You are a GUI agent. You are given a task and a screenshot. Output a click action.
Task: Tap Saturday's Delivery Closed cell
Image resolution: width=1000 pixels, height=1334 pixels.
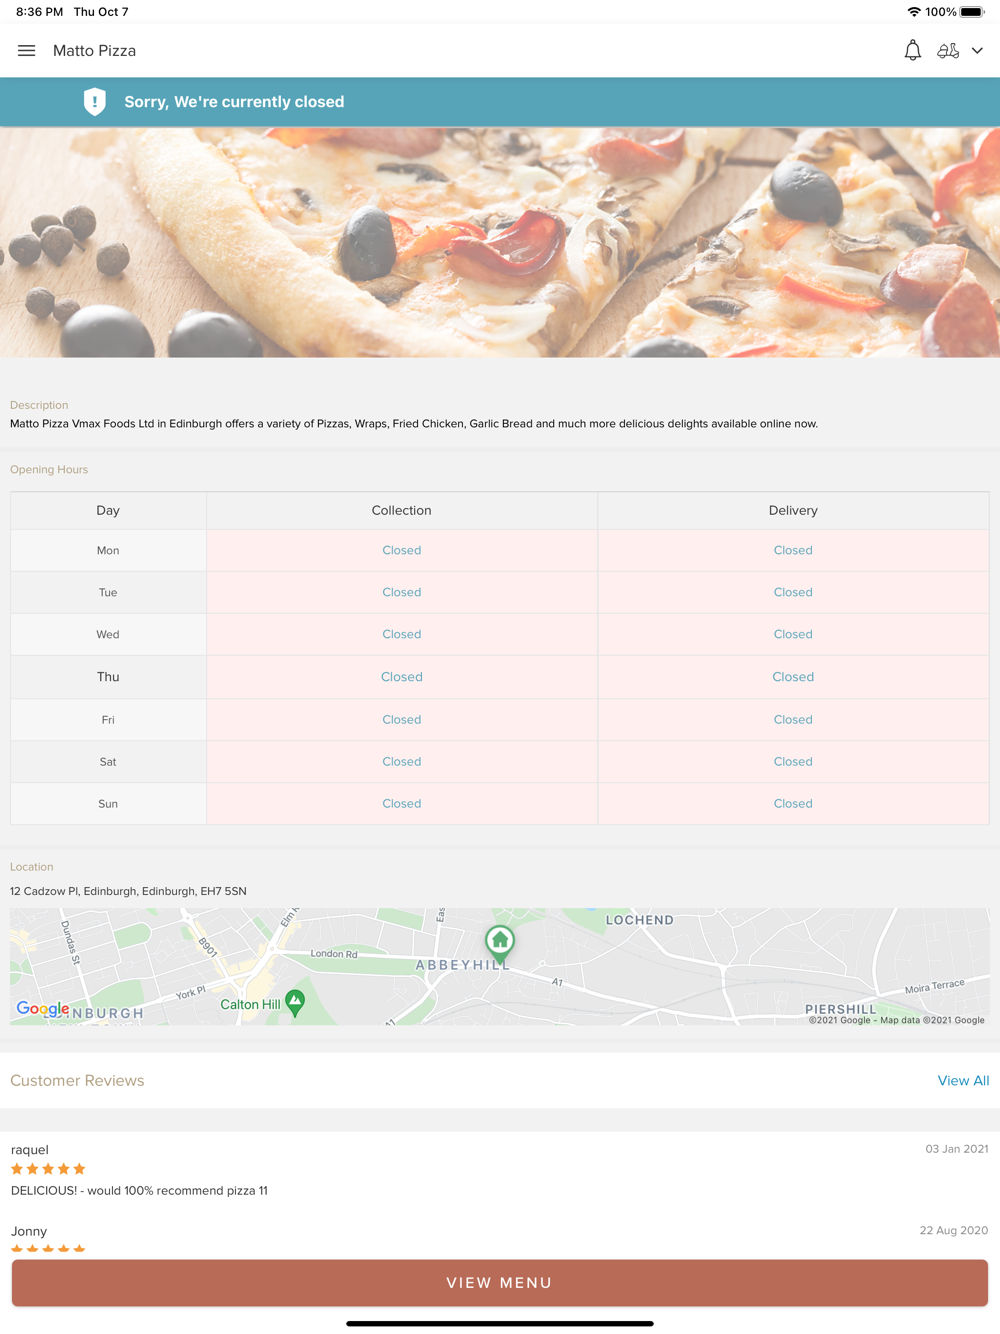pyautogui.click(x=793, y=762)
